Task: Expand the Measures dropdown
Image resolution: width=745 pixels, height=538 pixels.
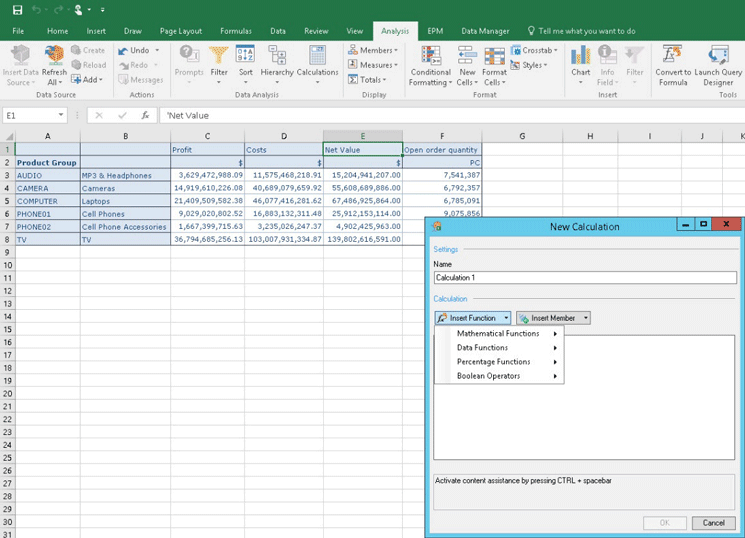Action: click(395, 65)
